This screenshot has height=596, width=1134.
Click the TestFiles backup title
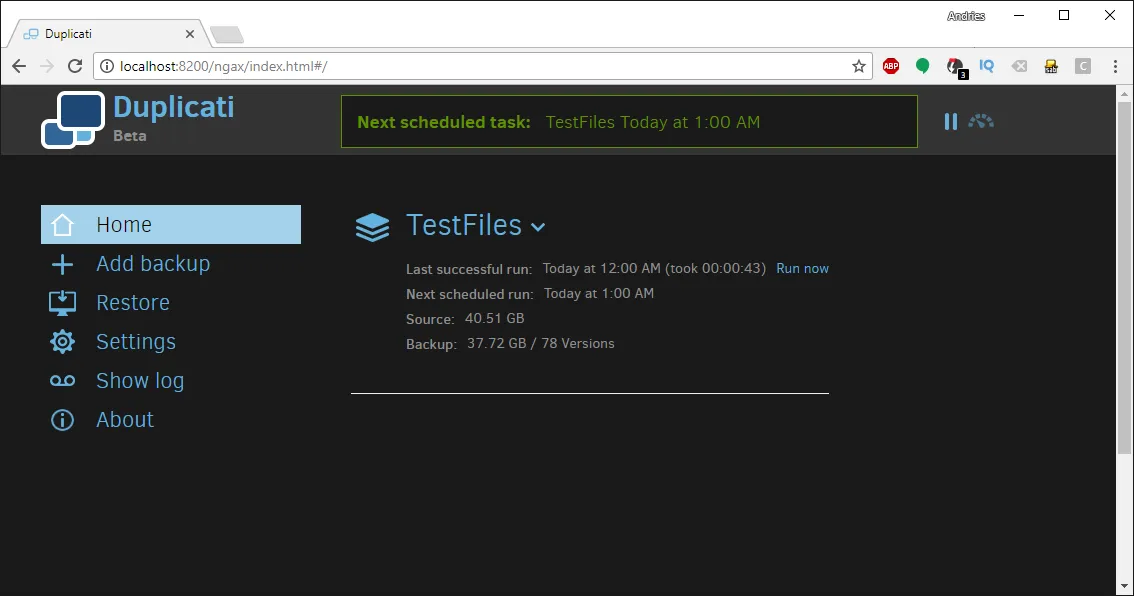coord(464,225)
